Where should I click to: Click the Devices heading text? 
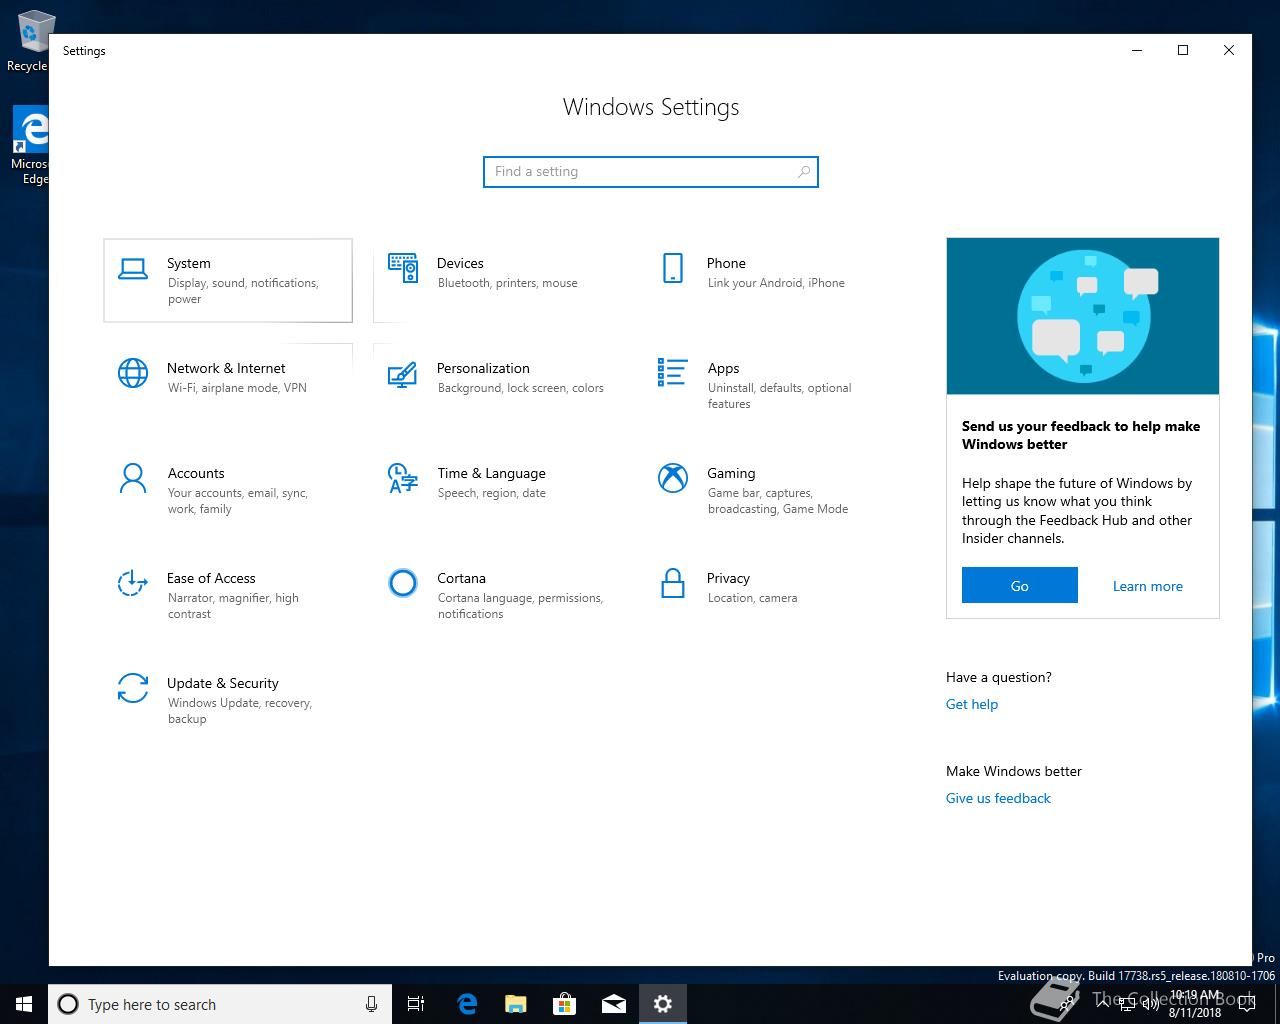coord(460,263)
